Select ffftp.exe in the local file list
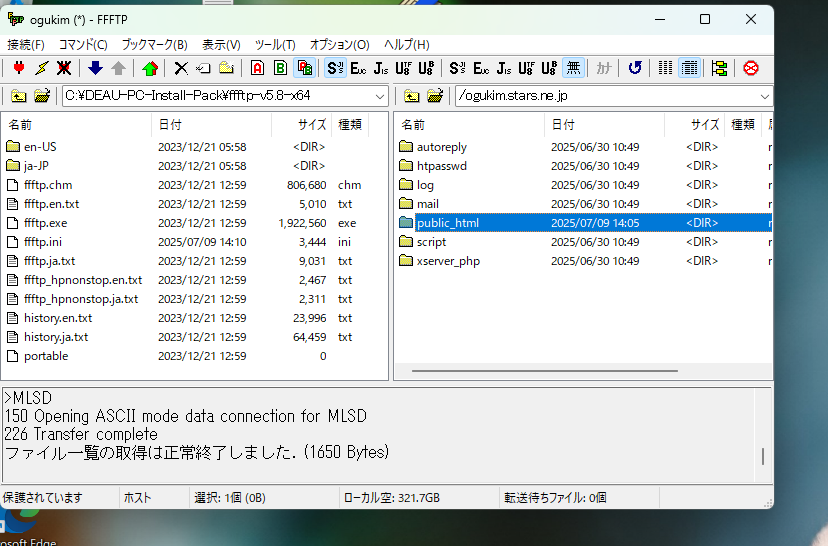 pos(47,223)
